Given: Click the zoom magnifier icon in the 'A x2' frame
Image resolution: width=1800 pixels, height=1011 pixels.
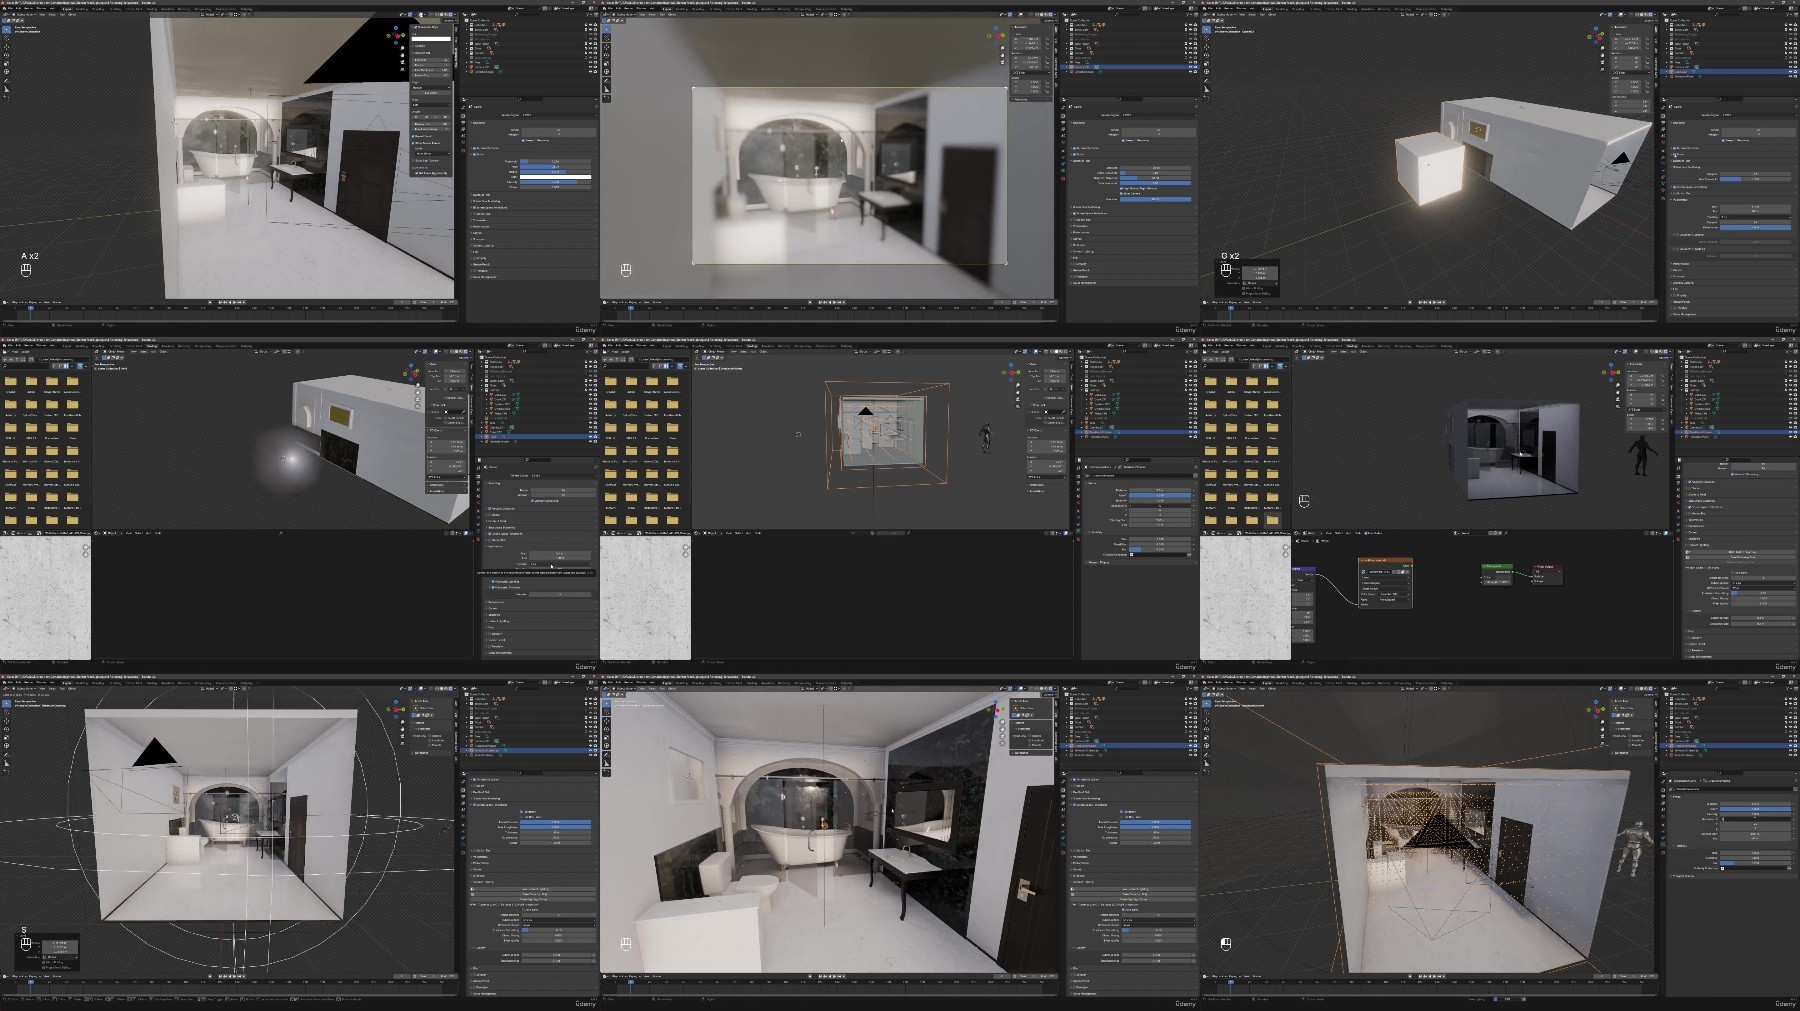Looking at the screenshot, I should click(402, 48).
